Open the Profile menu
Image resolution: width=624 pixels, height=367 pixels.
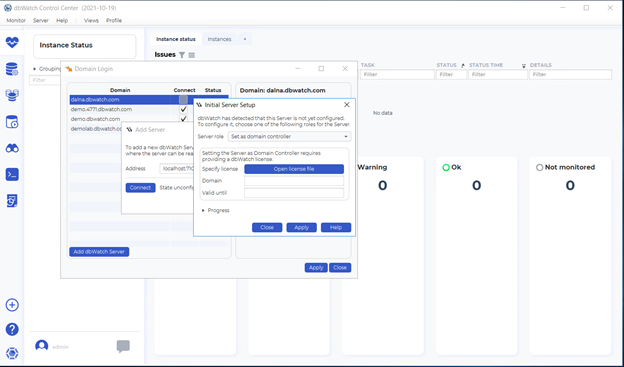114,20
